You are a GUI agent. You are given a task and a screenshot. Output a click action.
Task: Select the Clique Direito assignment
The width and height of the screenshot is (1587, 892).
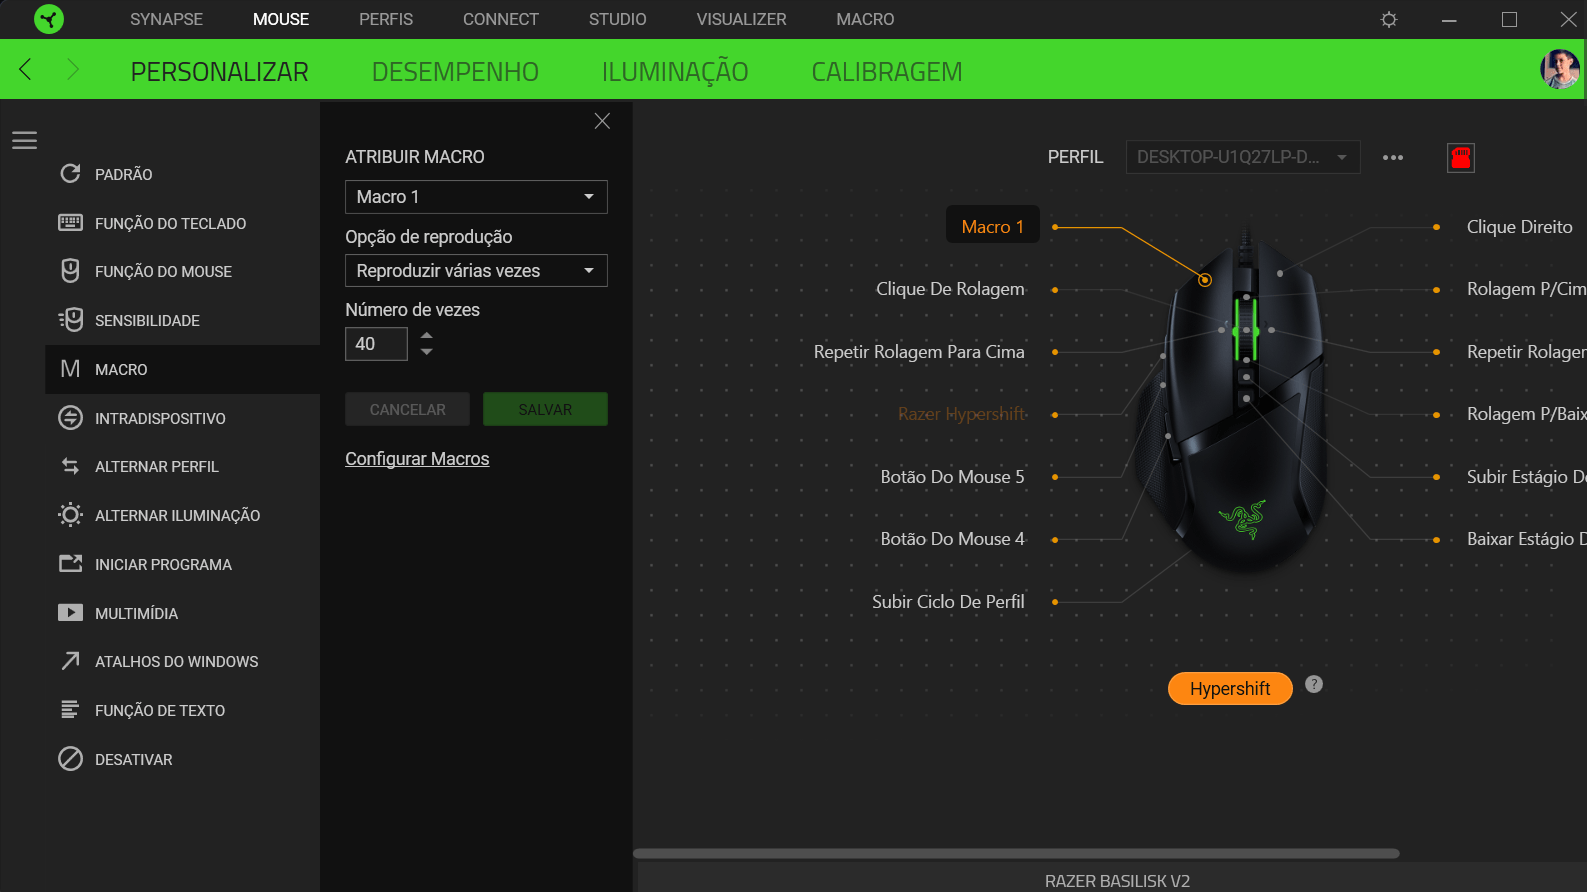[x=1519, y=227]
